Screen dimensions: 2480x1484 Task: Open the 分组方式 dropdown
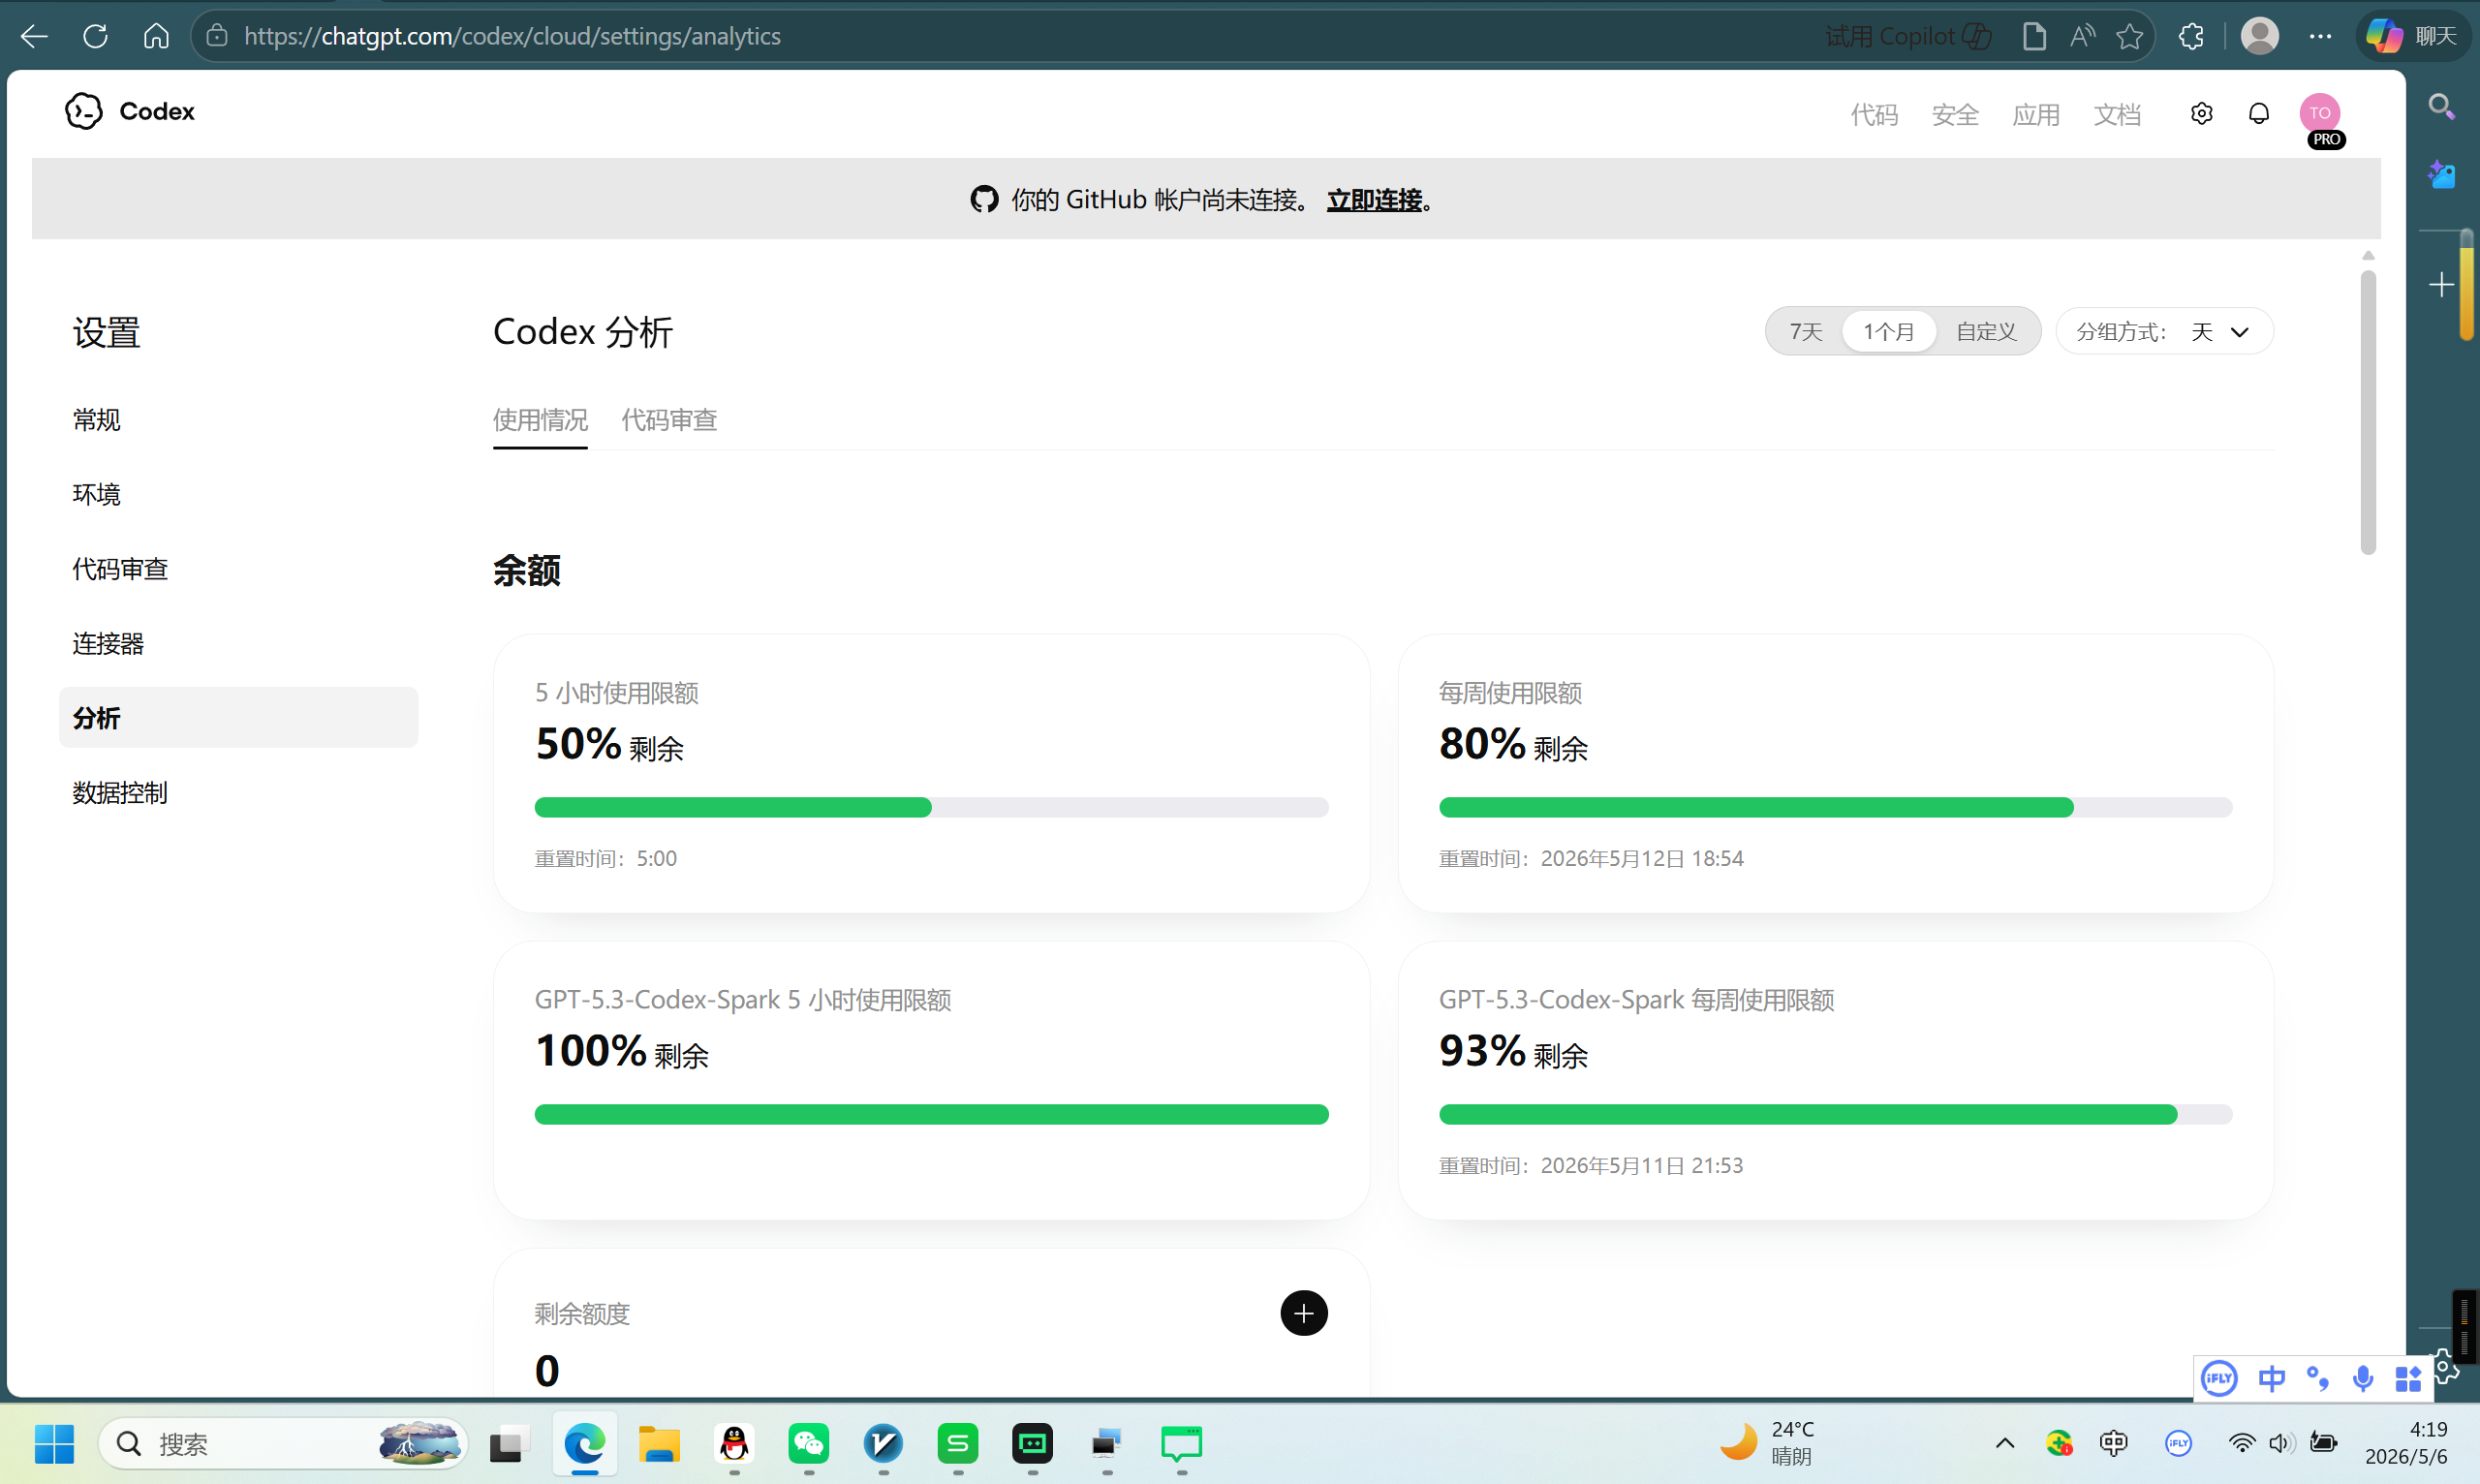click(x=2164, y=331)
